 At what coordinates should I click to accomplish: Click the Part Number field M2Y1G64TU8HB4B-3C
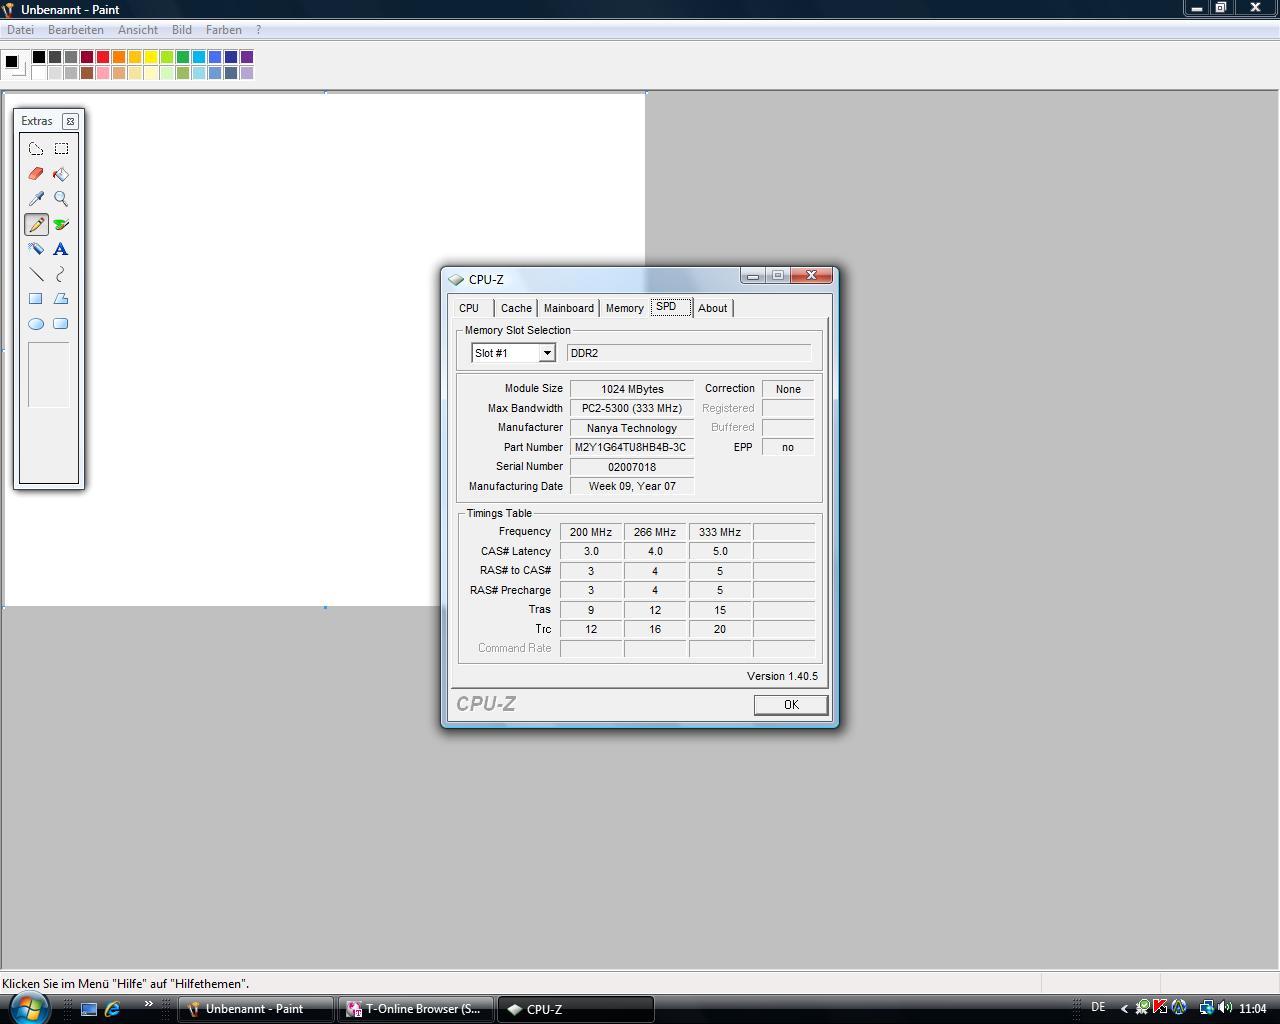click(632, 447)
